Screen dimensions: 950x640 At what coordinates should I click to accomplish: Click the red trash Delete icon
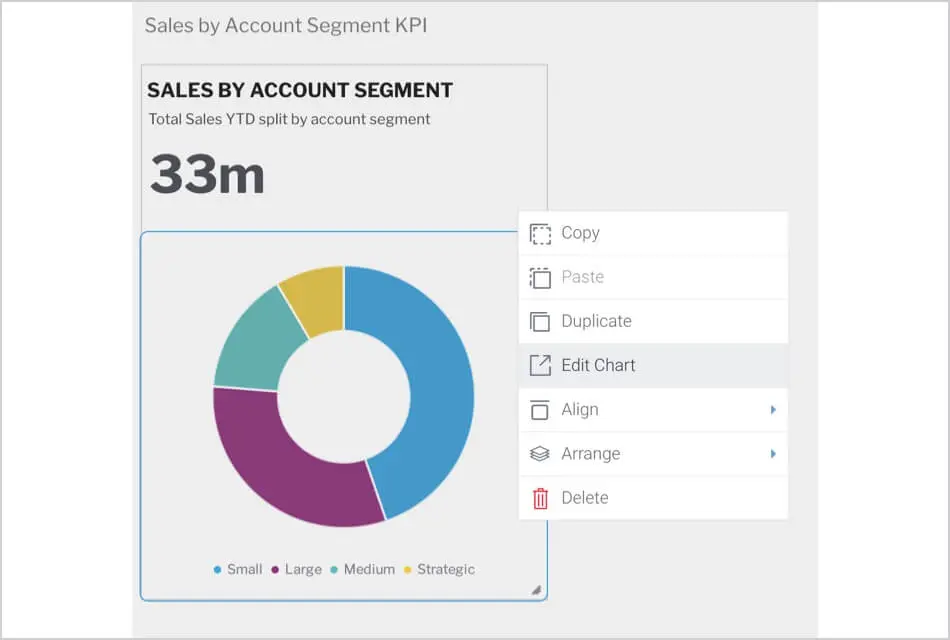[540, 498]
